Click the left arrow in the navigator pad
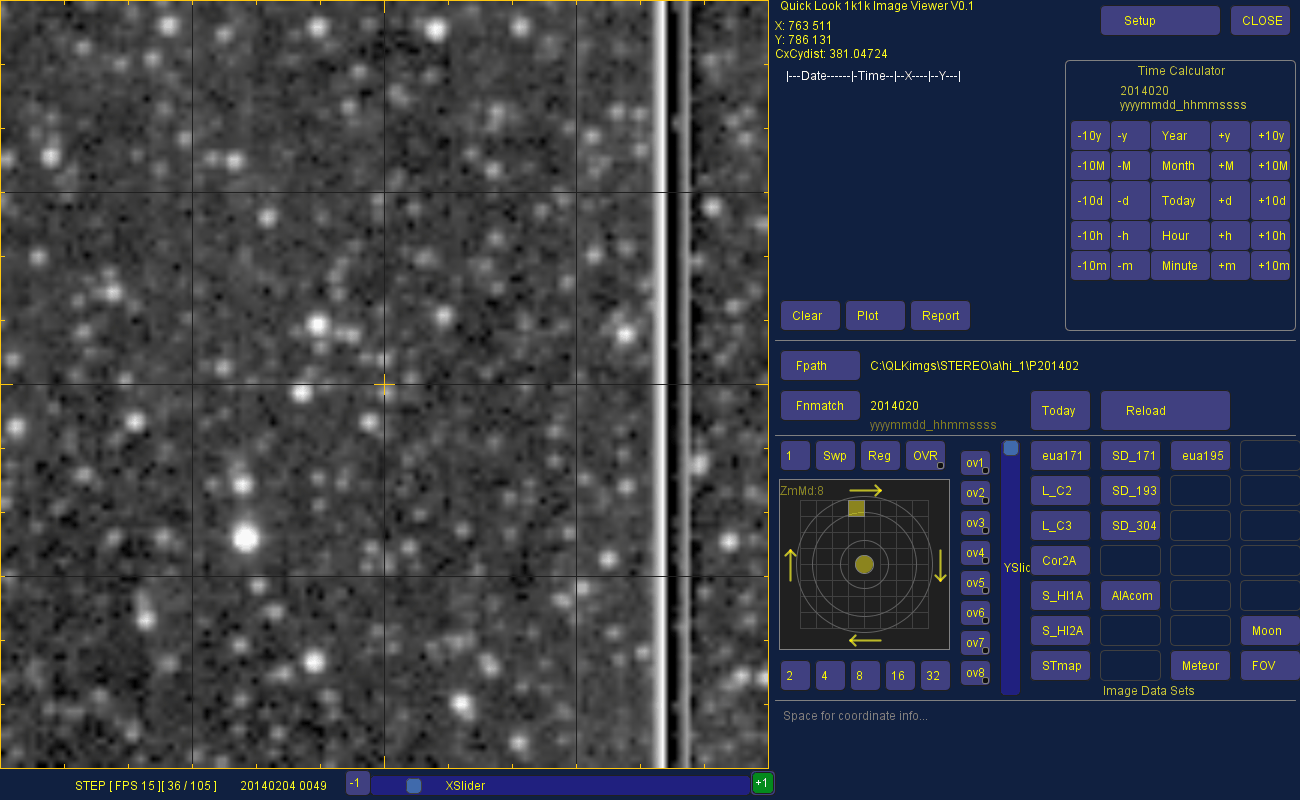The image size is (1300, 800). click(865, 640)
